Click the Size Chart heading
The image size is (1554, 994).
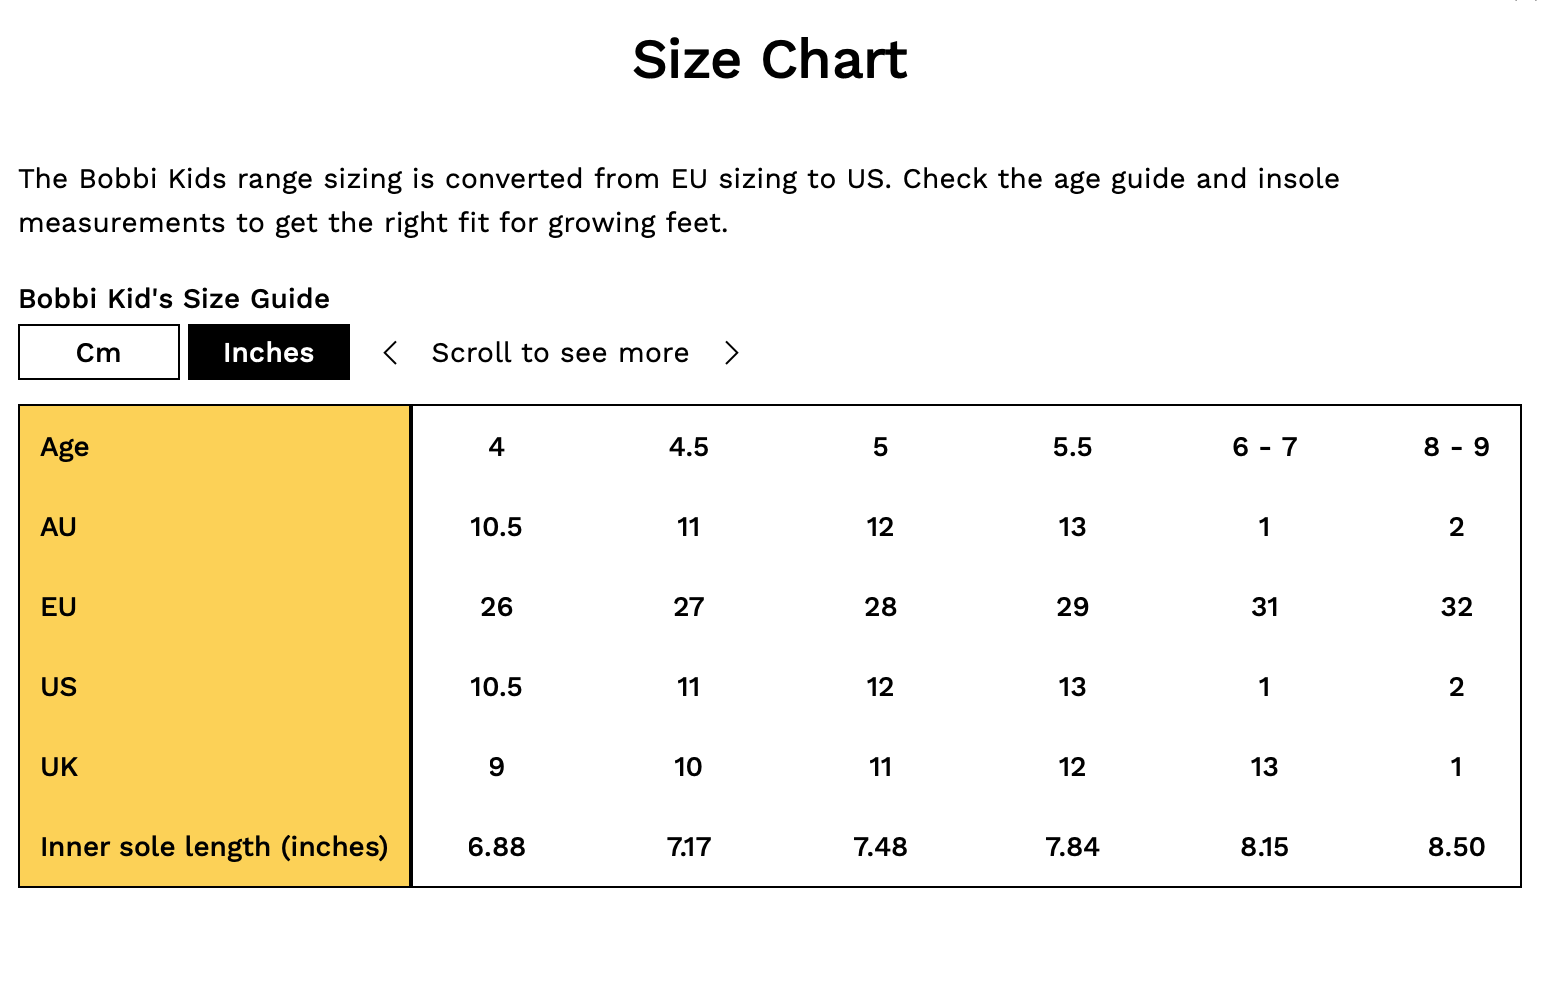(x=770, y=60)
